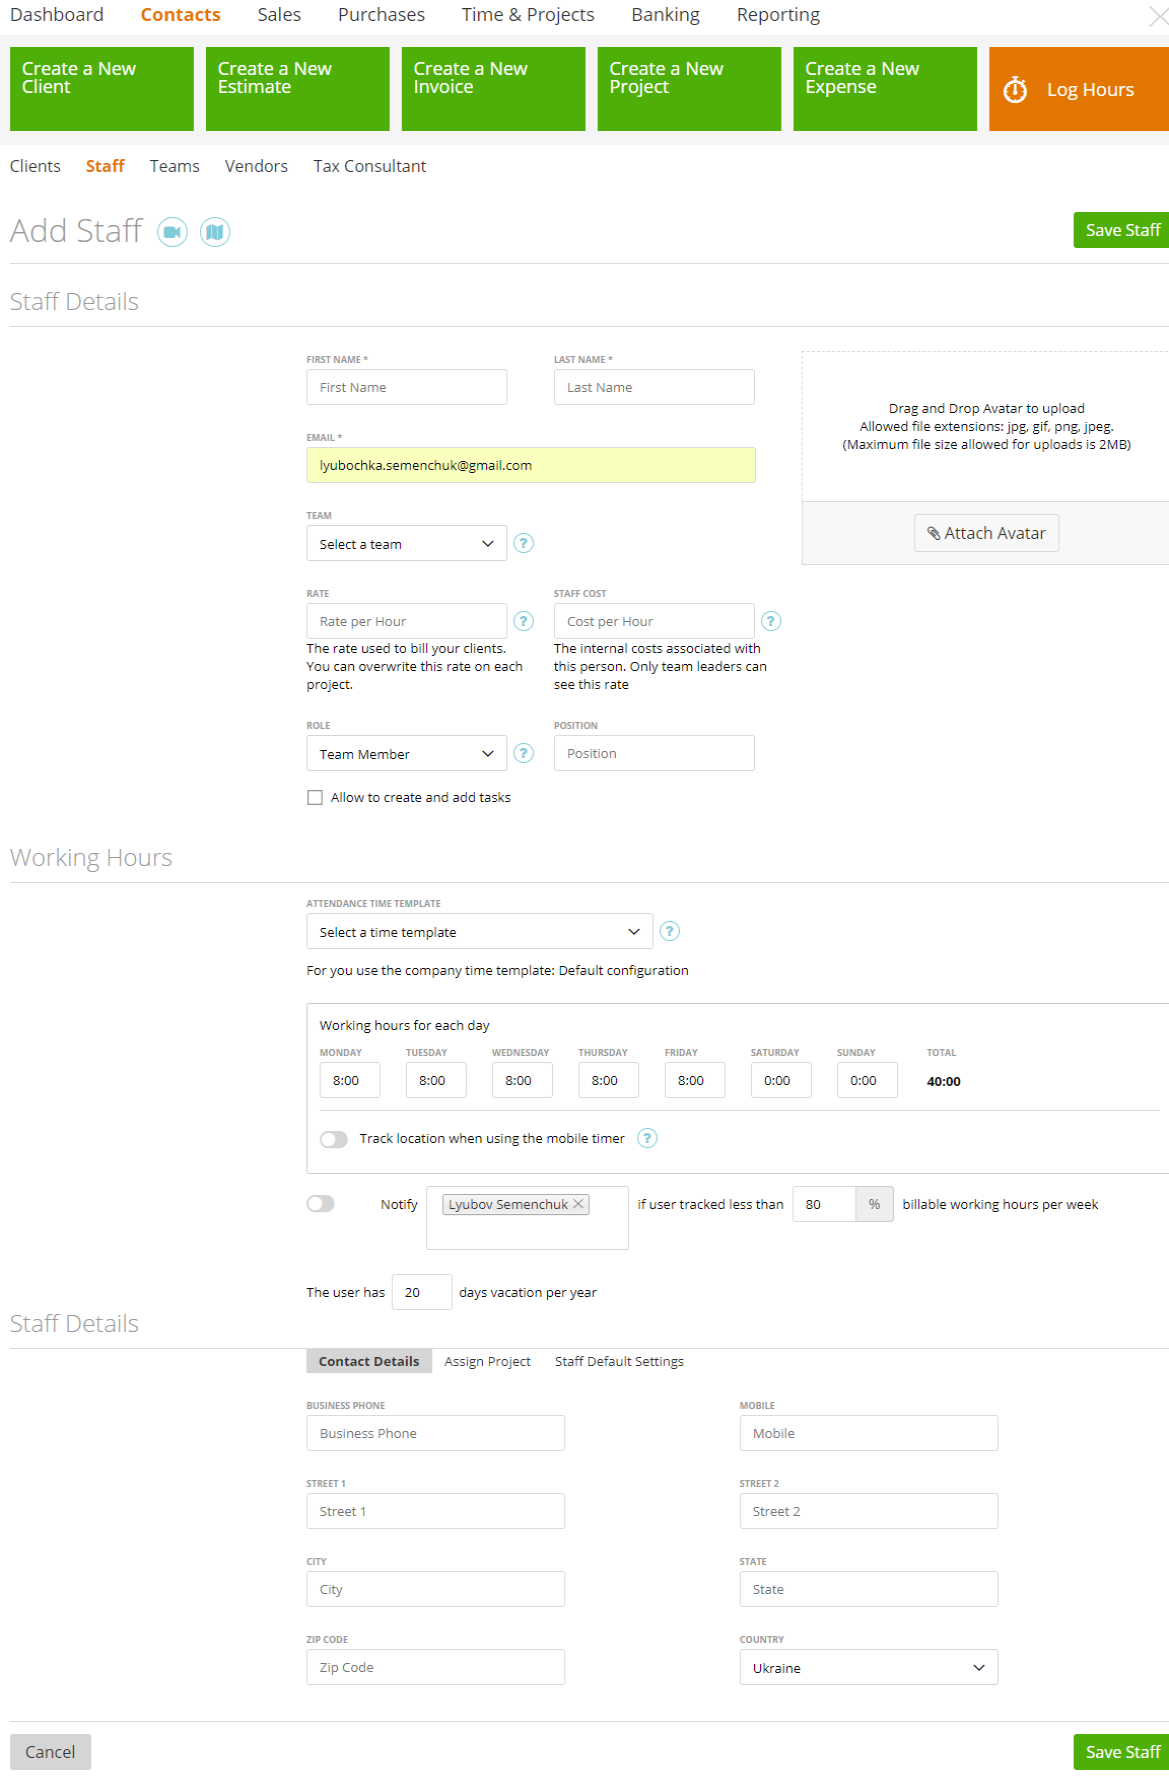Screen dimensions: 1169x1787
Task: Click Create a New Estimate button
Action: tap(298, 89)
